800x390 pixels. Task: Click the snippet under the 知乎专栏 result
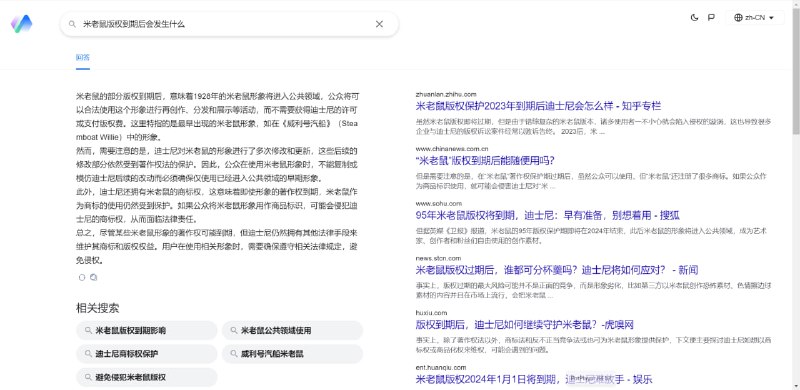pos(593,127)
